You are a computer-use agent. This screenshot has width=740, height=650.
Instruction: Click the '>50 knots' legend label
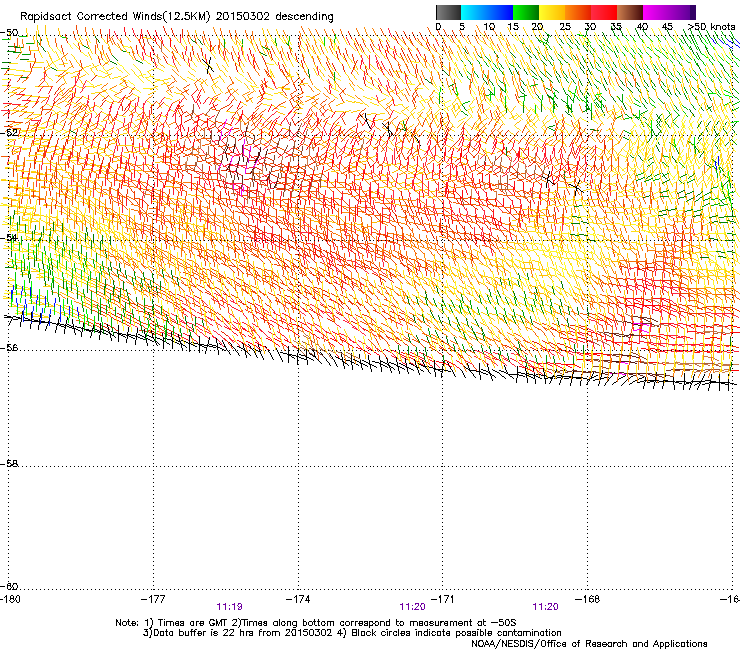point(711,27)
